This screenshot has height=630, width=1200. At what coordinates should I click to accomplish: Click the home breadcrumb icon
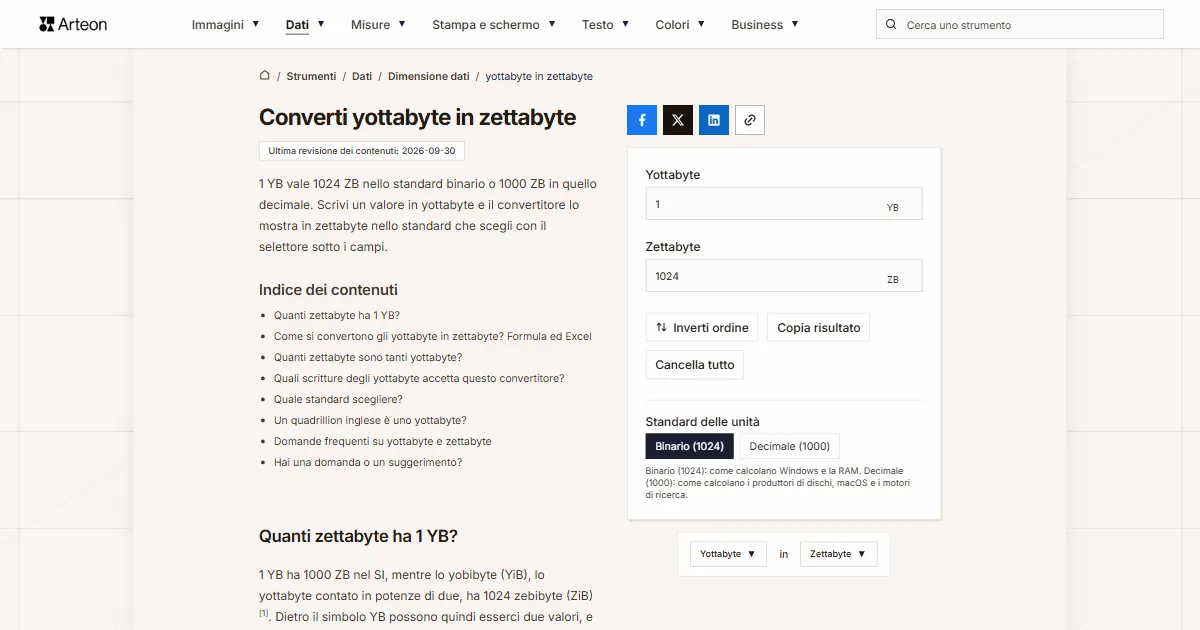click(x=264, y=75)
